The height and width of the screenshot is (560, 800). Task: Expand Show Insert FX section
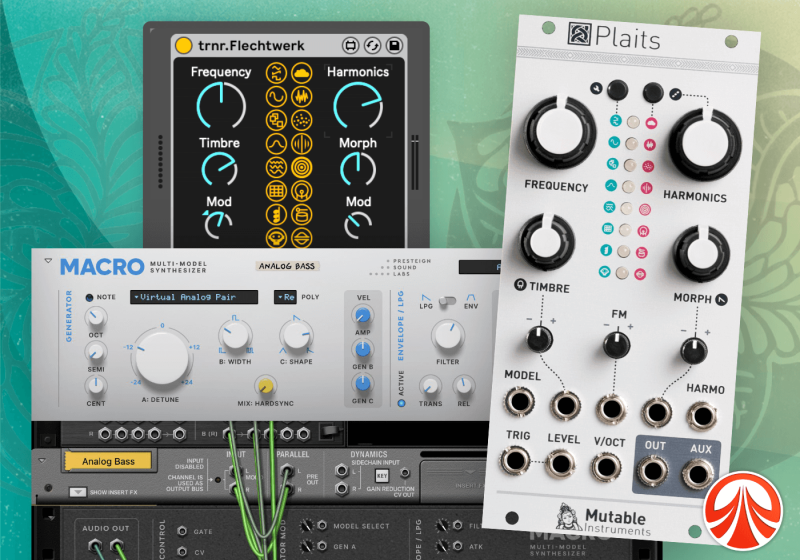coord(75,491)
